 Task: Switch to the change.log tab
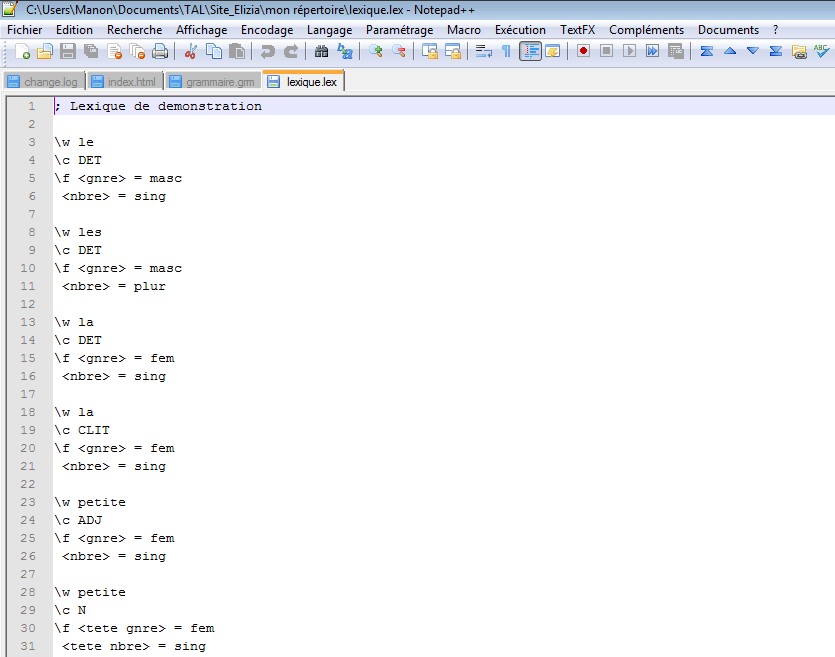point(44,81)
